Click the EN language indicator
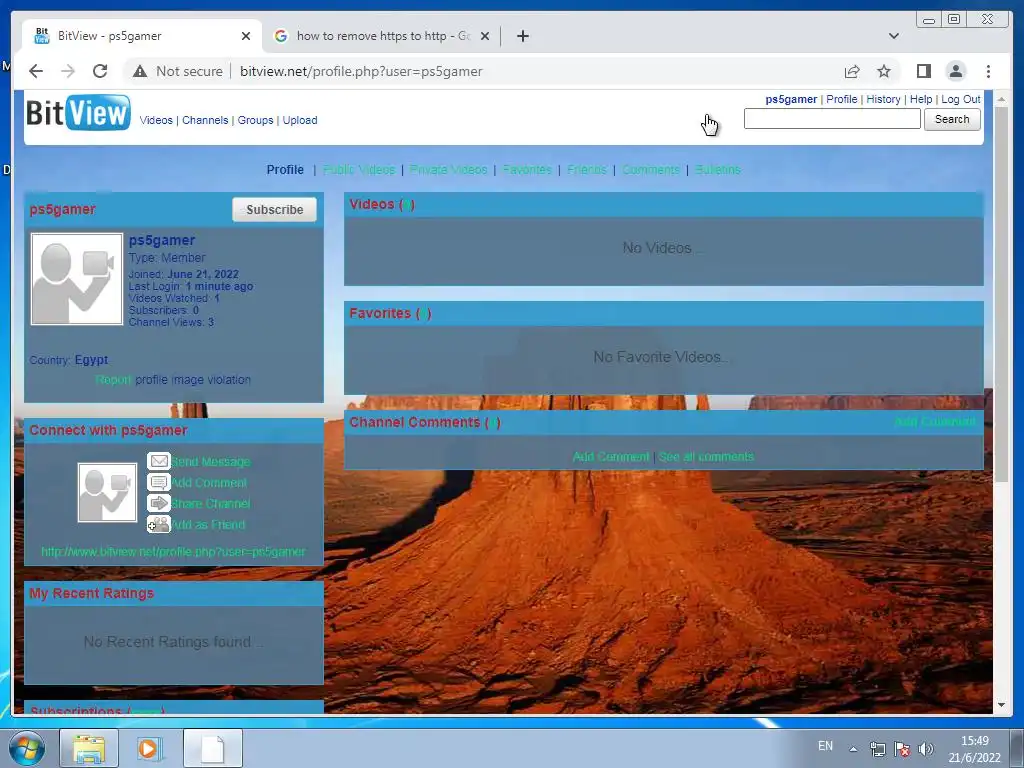 coord(825,746)
